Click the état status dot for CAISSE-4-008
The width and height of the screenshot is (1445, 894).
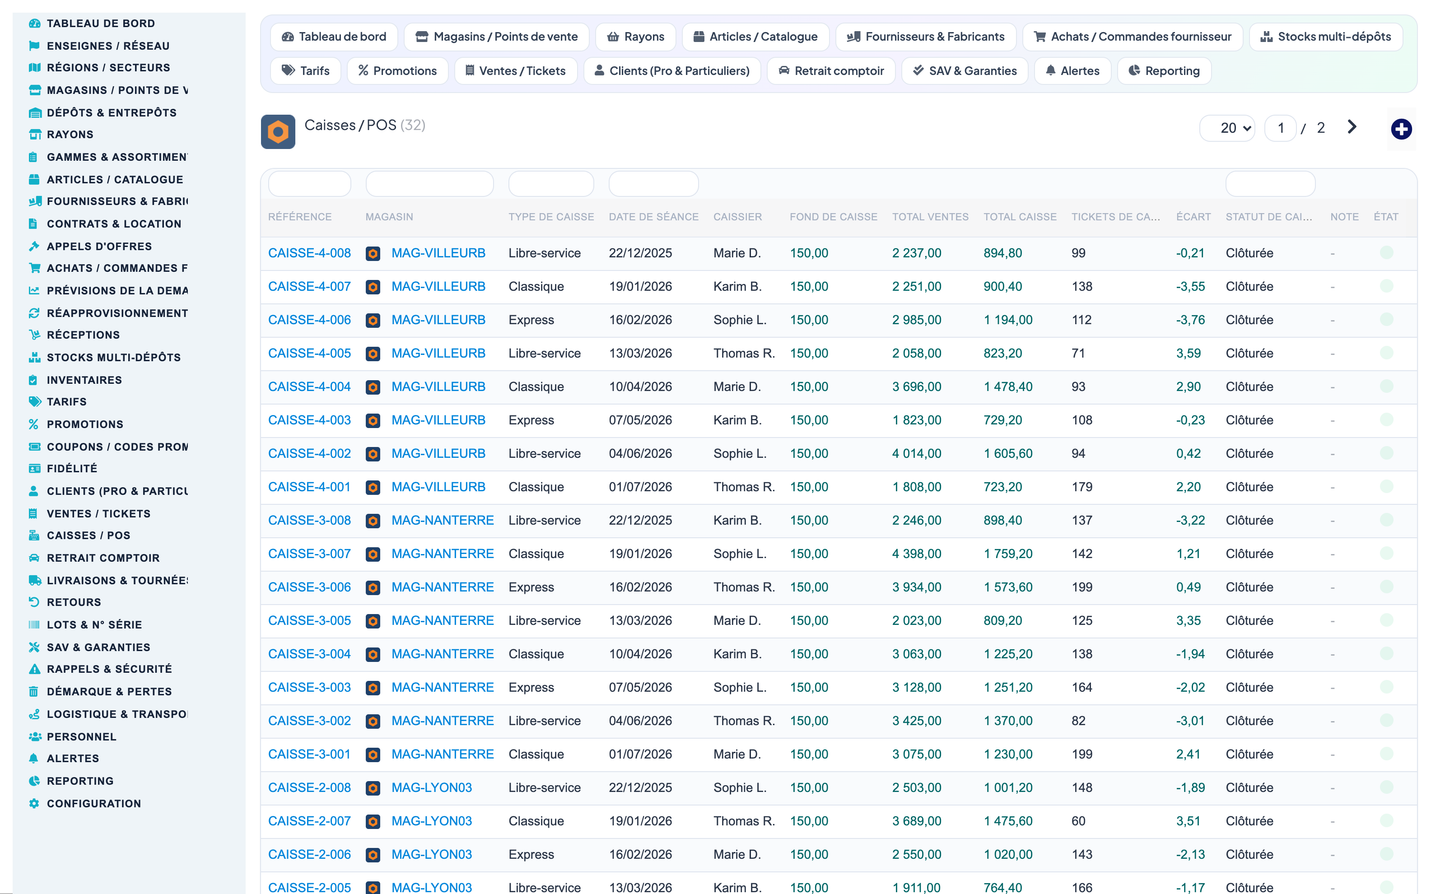pos(1386,253)
